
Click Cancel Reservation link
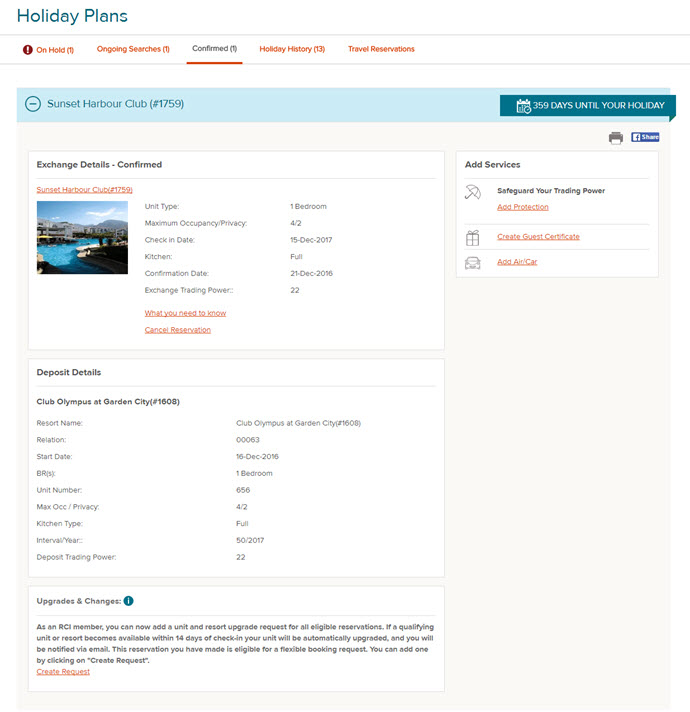pyautogui.click(x=177, y=330)
